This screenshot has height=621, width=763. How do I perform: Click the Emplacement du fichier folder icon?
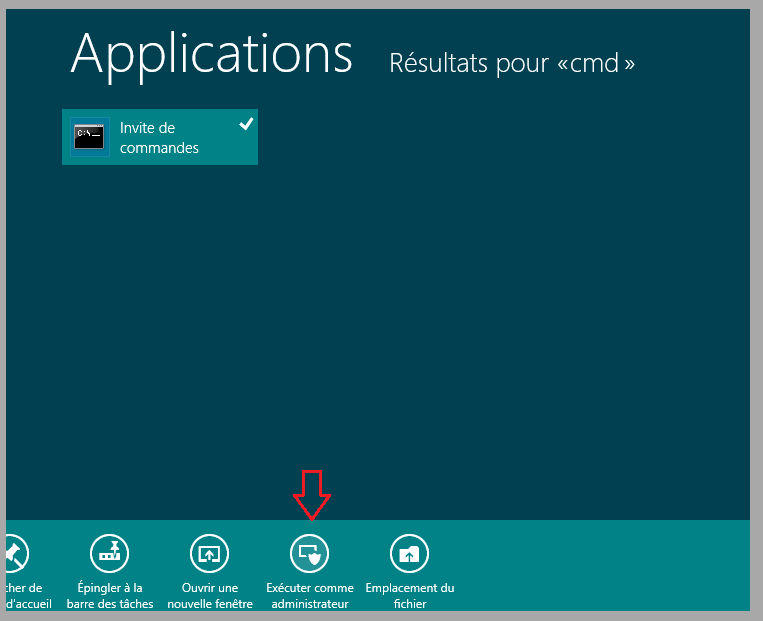(x=409, y=552)
